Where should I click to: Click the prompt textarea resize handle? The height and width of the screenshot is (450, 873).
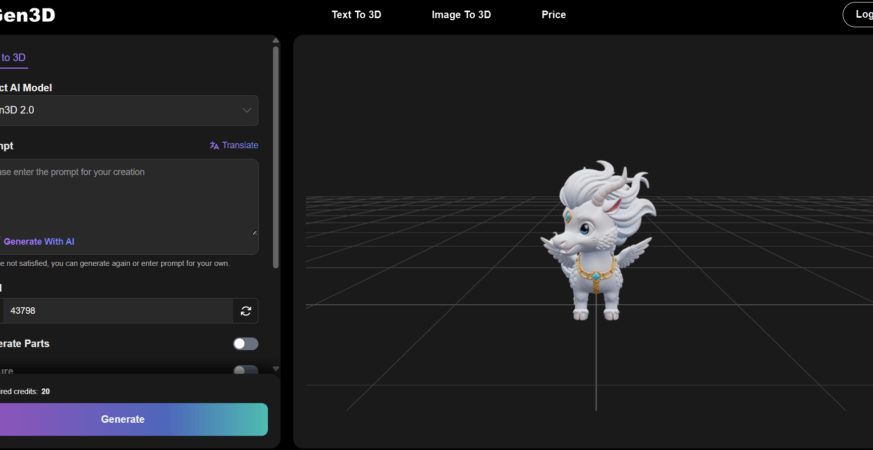point(254,232)
